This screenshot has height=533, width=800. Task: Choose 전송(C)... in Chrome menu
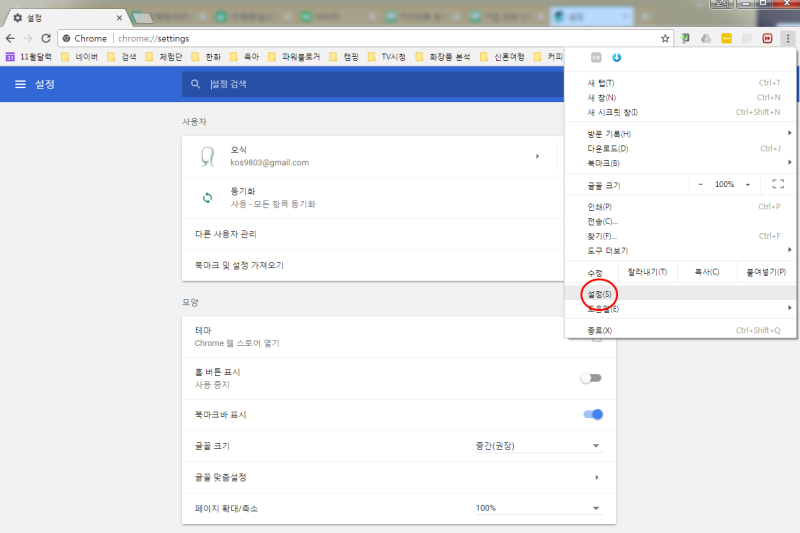(680, 221)
